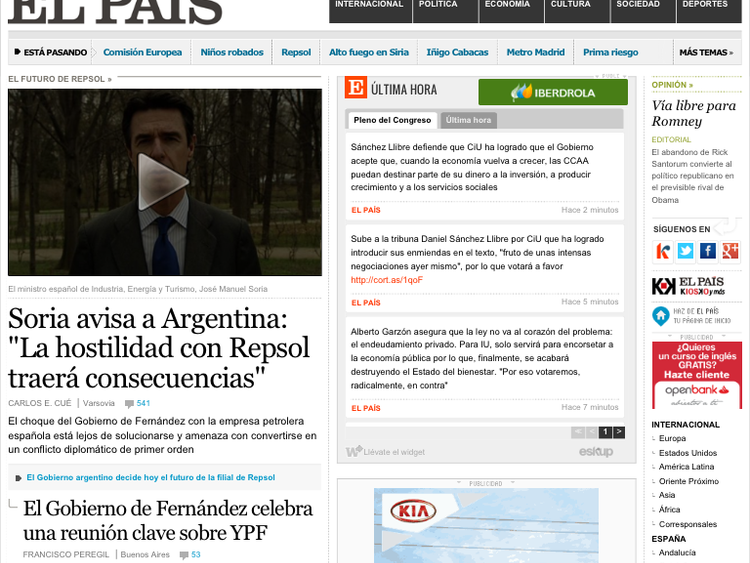This screenshot has width=750, height=563.
Task: Open the Economía section menu
Action: tap(511, 10)
